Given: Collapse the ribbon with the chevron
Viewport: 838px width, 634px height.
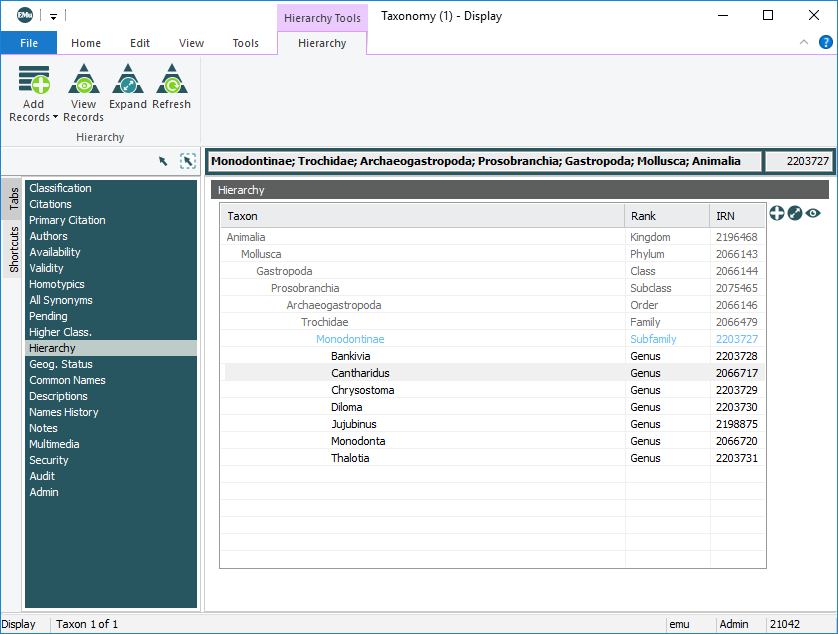Looking at the screenshot, I should [804, 43].
